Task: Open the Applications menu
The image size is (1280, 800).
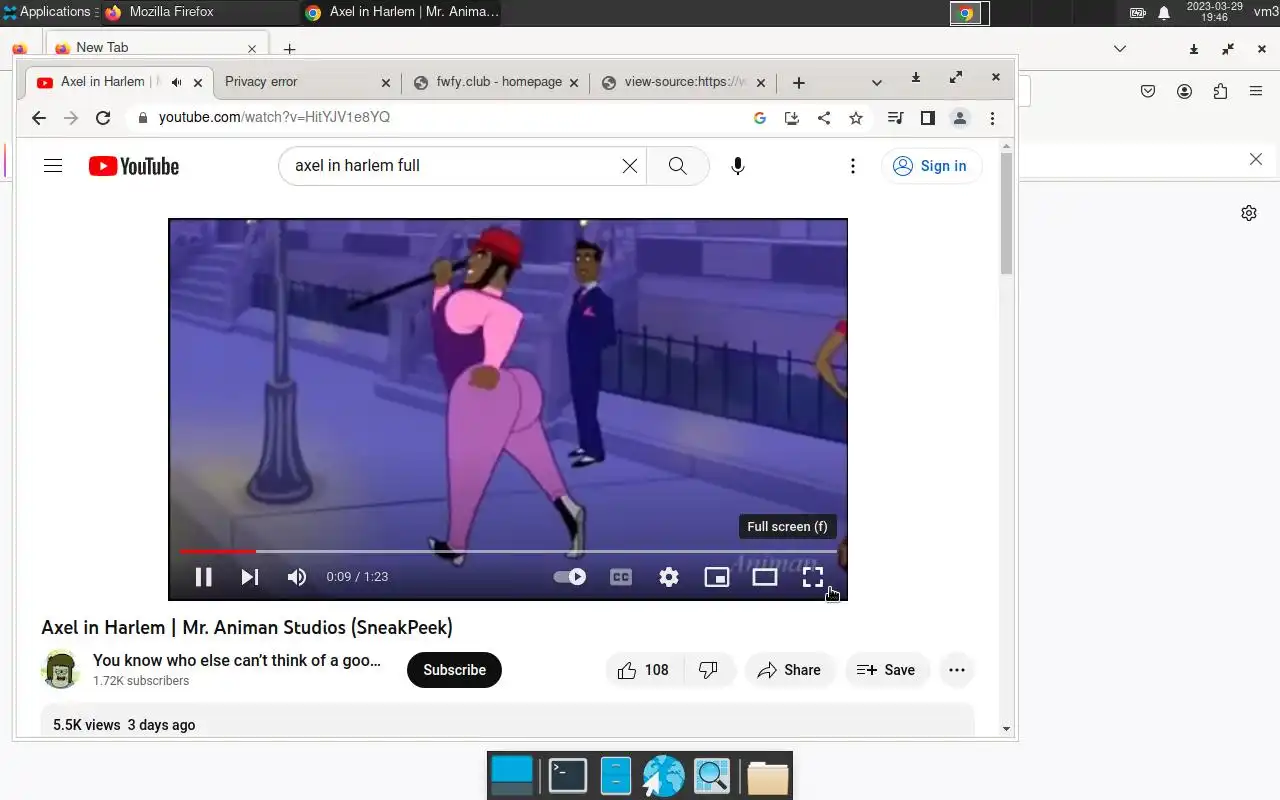Action: pos(47,12)
